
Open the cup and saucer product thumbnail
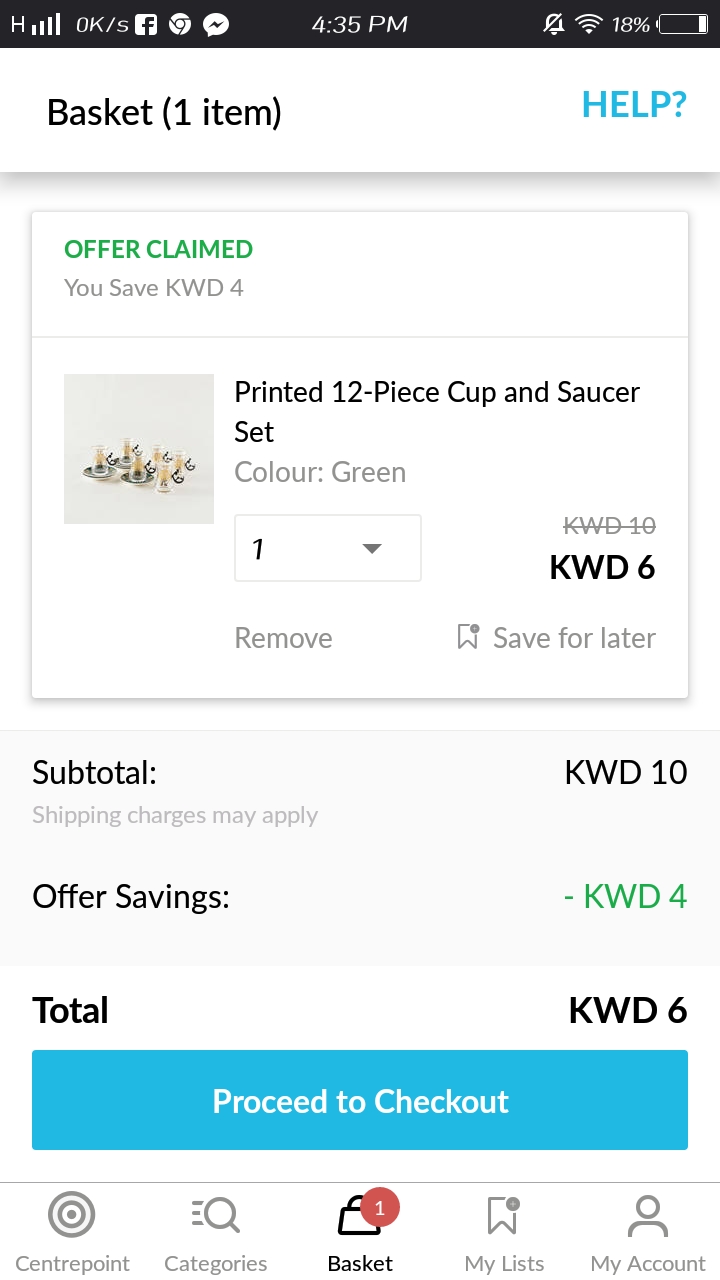click(x=139, y=449)
